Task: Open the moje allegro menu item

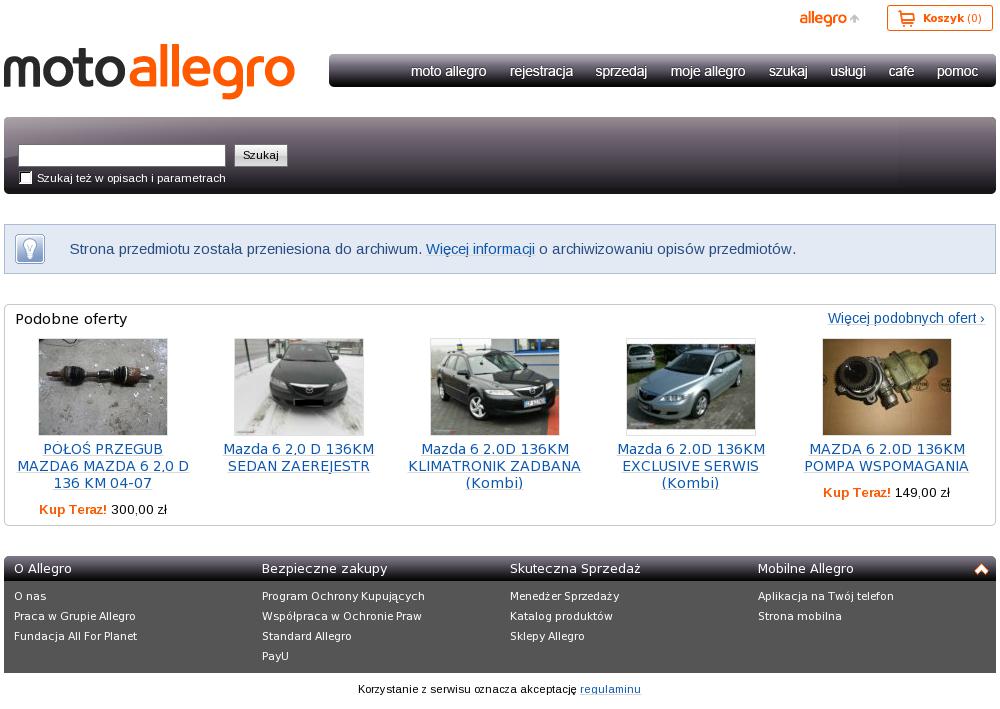Action: pyautogui.click(x=708, y=71)
